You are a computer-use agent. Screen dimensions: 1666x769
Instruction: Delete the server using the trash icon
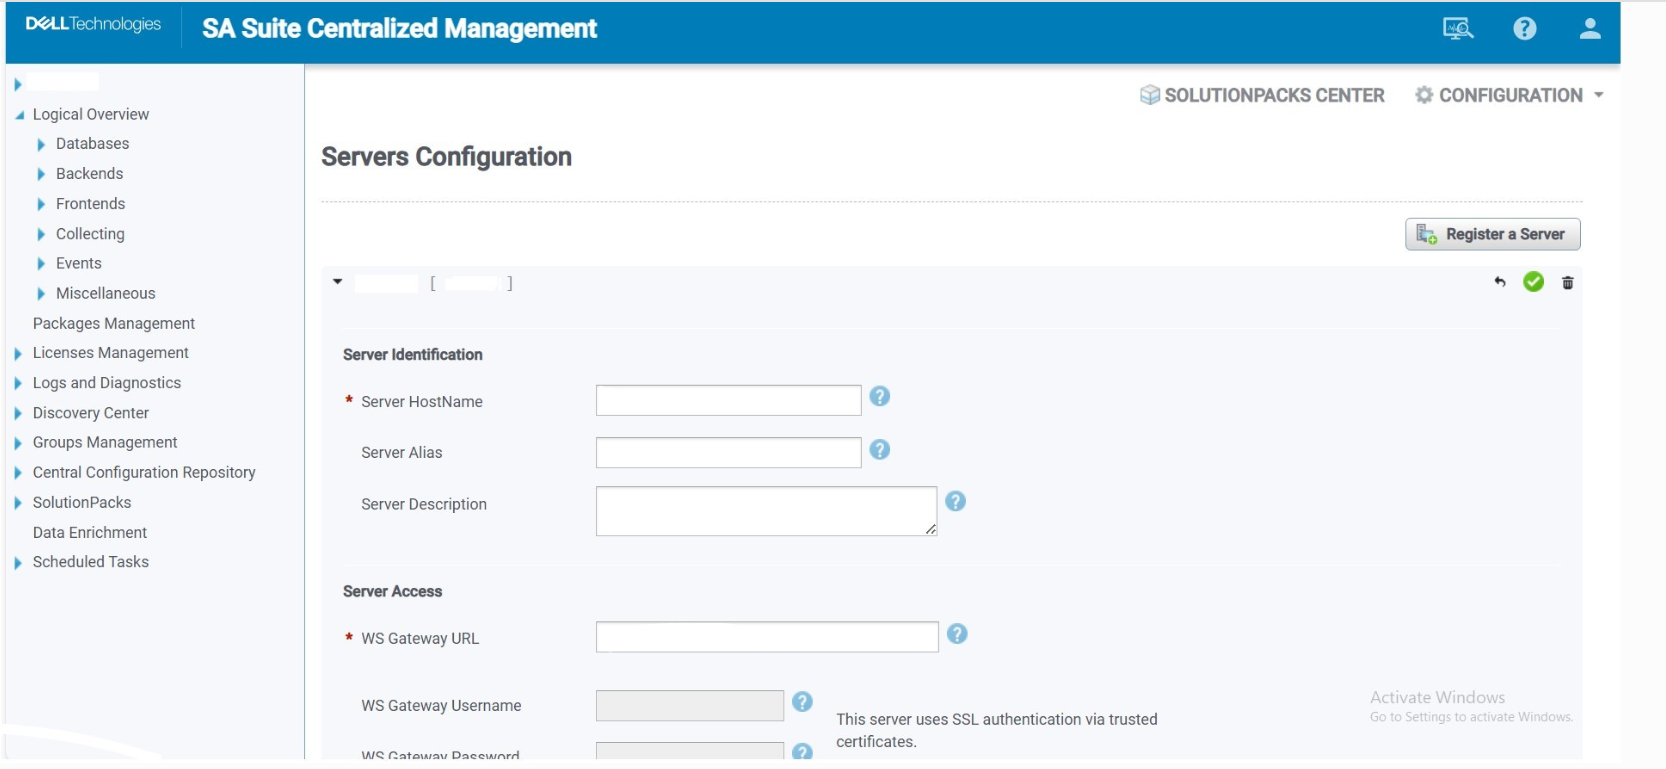click(x=1567, y=283)
